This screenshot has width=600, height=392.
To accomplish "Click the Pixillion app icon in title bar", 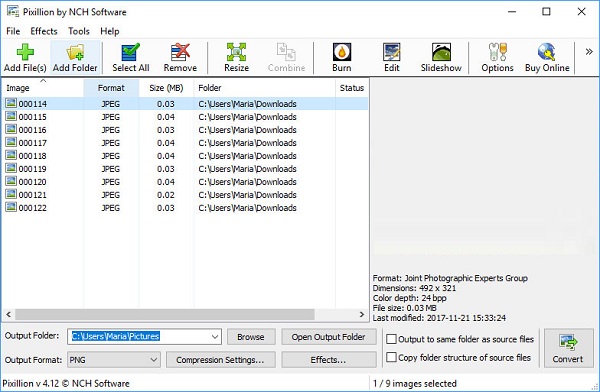I will pyautogui.click(x=13, y=11).
